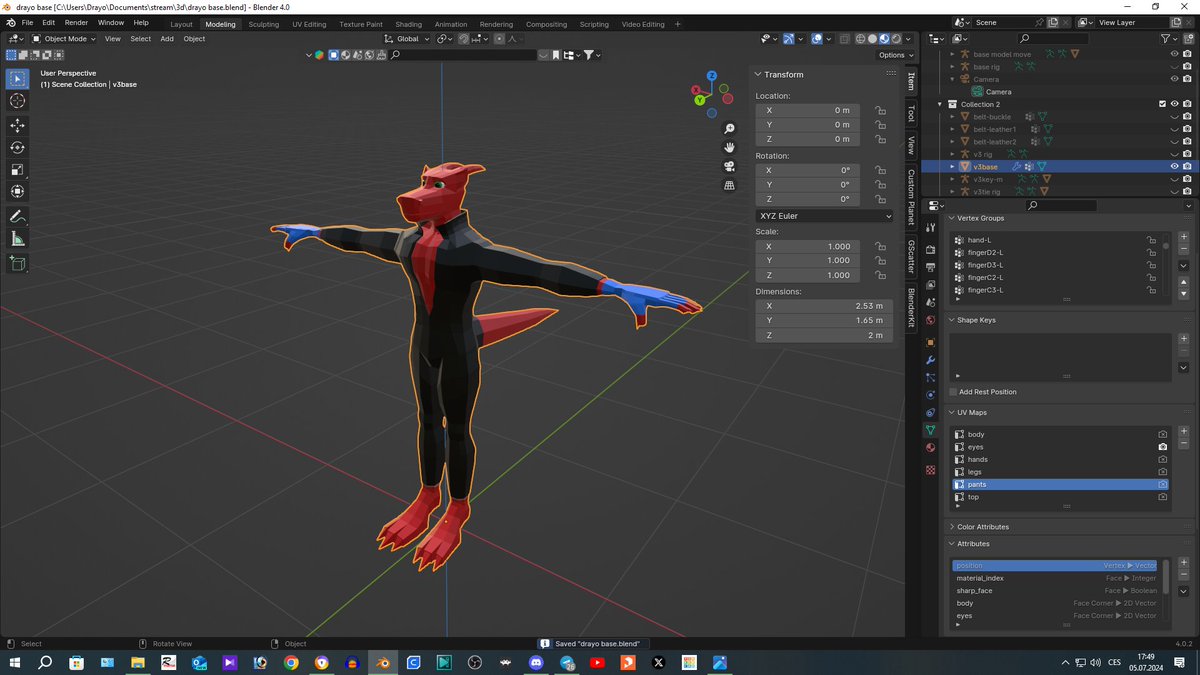Image resolution: width=1200 pixels, height=675 pixels.
Task: Open Discord from the taskbar
Action: click(536, 662)
